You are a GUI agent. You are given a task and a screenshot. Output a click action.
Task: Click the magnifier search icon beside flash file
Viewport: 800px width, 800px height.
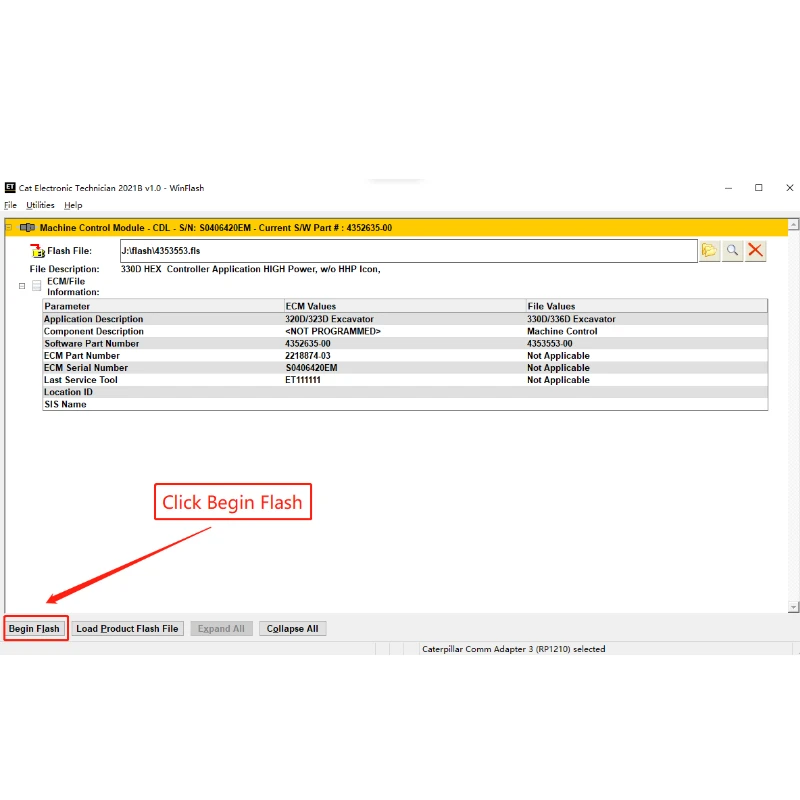(x=732, y=251)
